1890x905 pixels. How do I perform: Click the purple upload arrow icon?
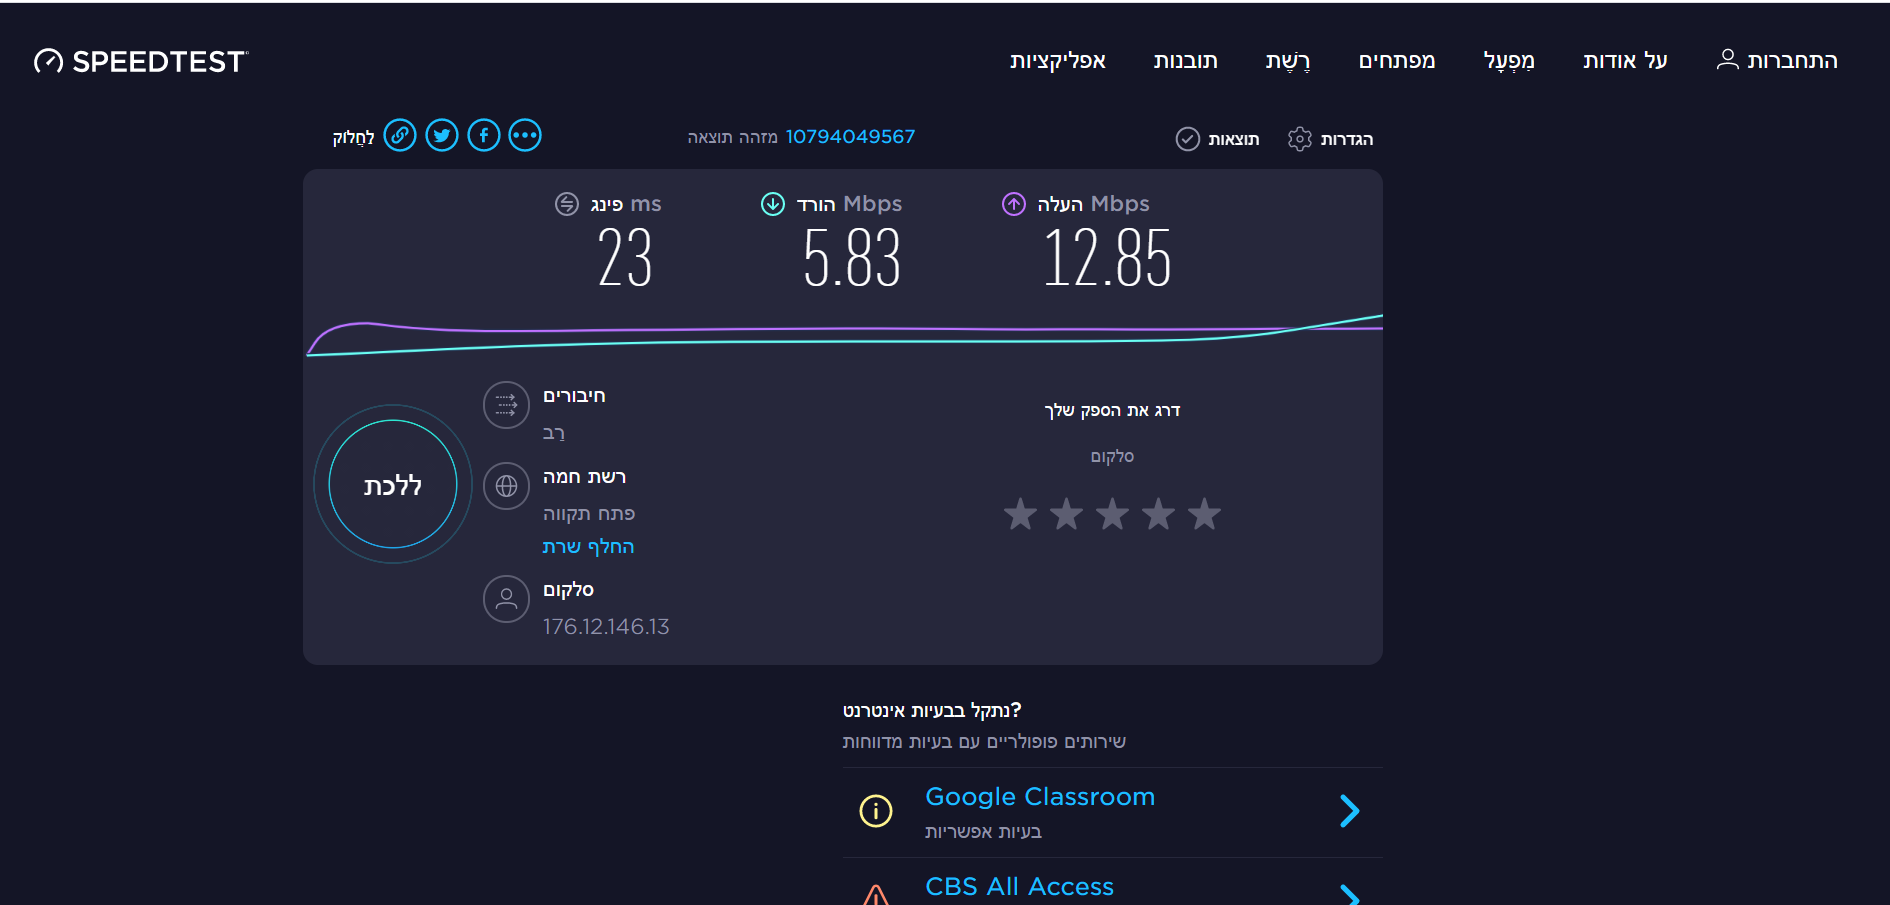pos(1014,204)
